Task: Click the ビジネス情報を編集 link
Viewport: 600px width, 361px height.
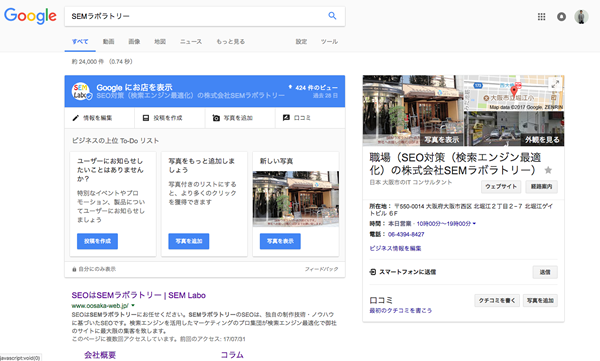Action: click(395, 248)
